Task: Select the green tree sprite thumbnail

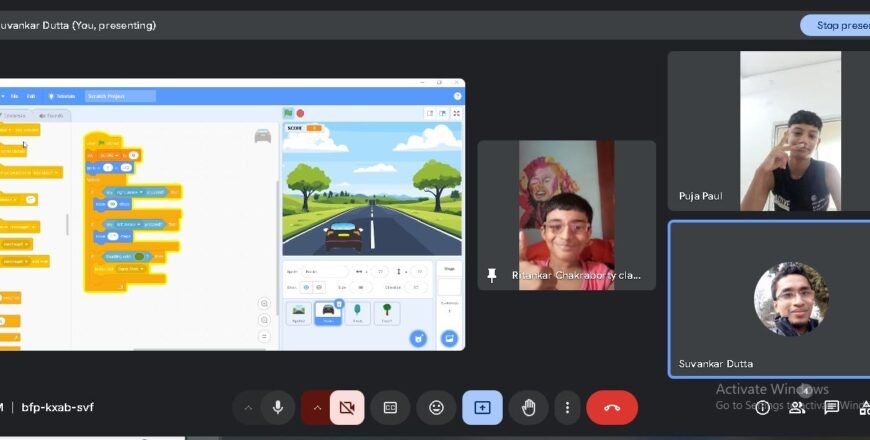Action: (x=387, y=313)
